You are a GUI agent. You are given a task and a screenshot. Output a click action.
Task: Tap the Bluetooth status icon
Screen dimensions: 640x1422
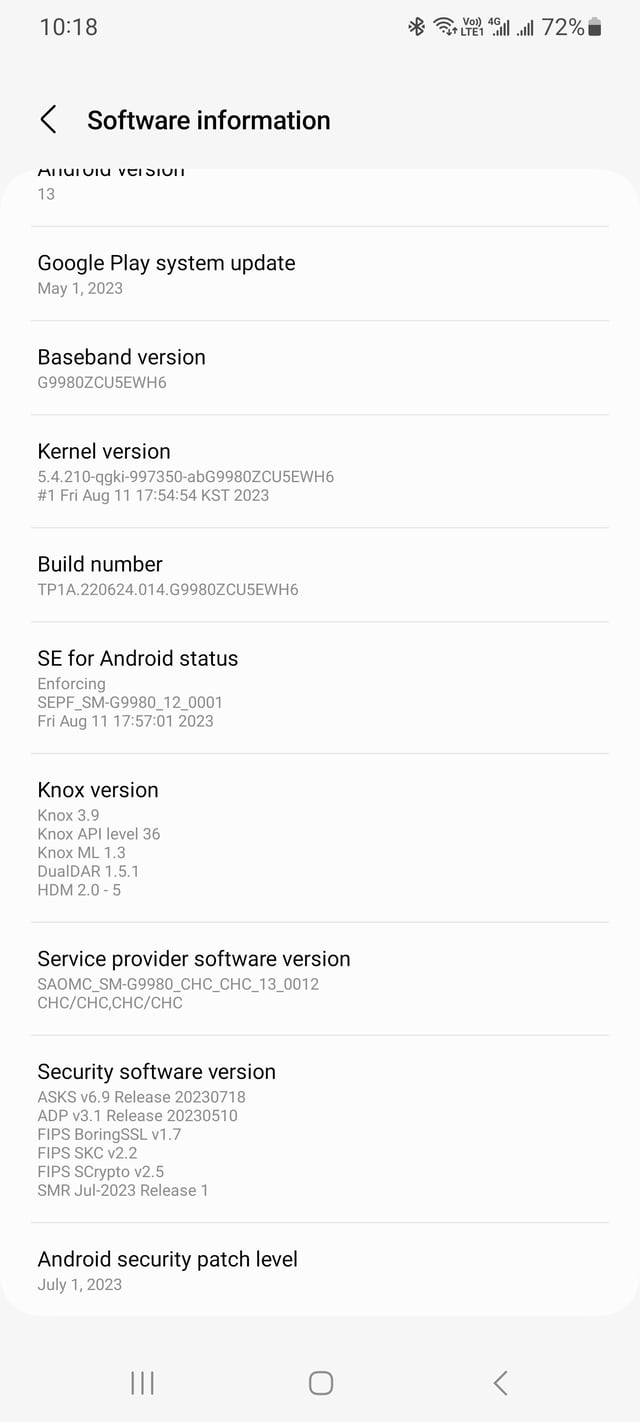[417, 28]
